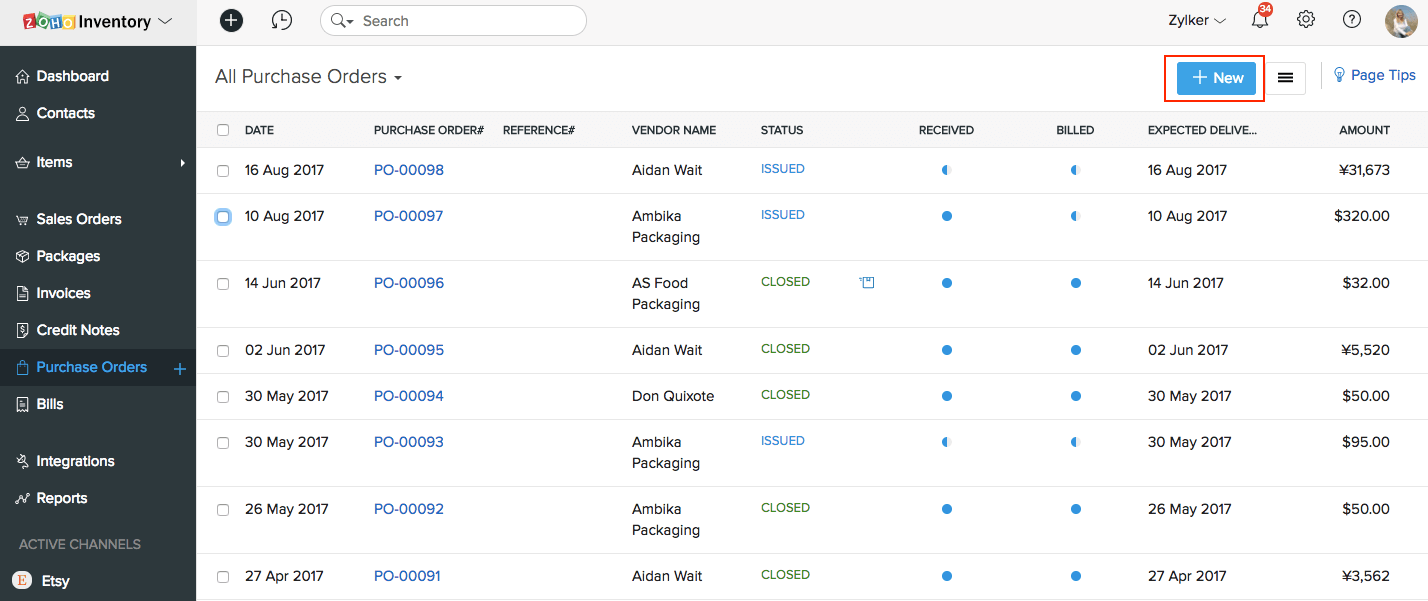Expand the Items submenu in sidebar
This screenshot has width=1428, height=601.
[x=182, y=163]
